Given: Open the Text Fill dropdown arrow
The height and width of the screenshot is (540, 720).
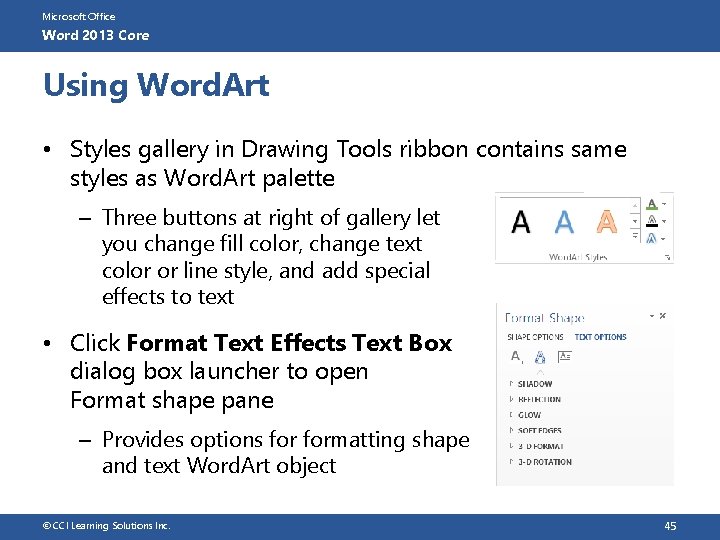Looking at the screenshot, I should pos(664,204).
